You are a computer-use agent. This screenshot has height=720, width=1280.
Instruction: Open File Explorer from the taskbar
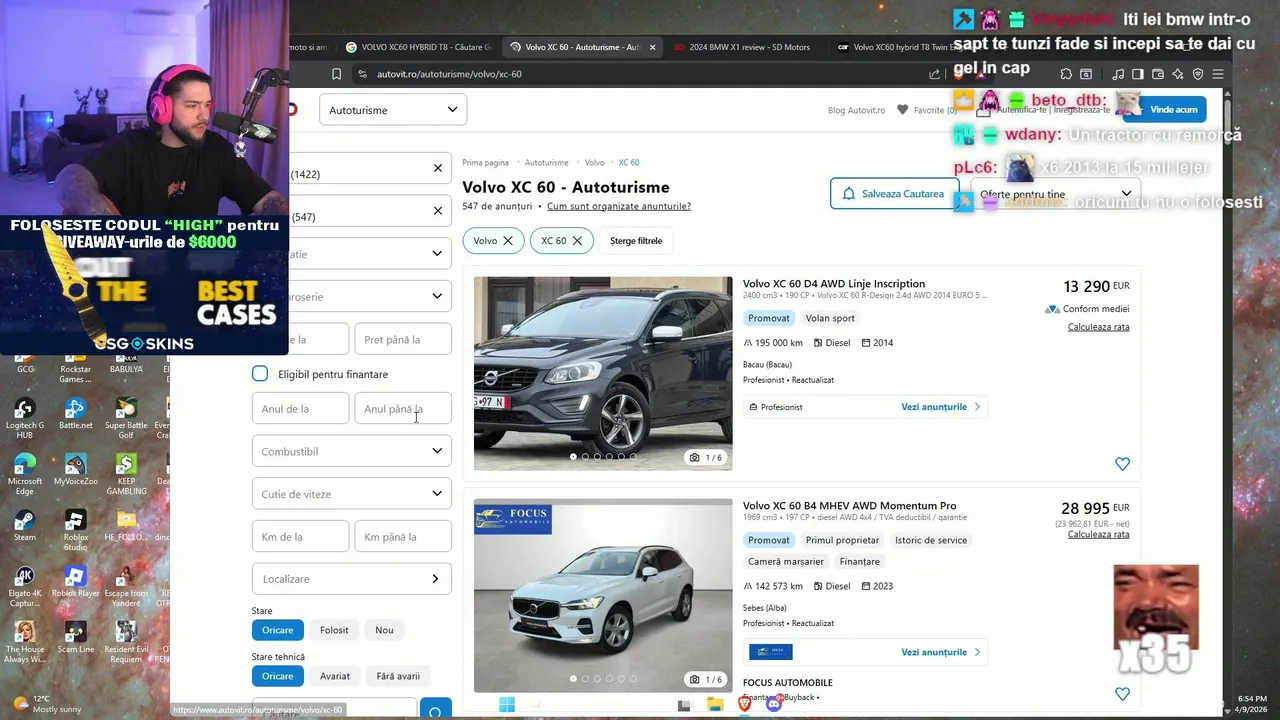(x=715, y=705)
